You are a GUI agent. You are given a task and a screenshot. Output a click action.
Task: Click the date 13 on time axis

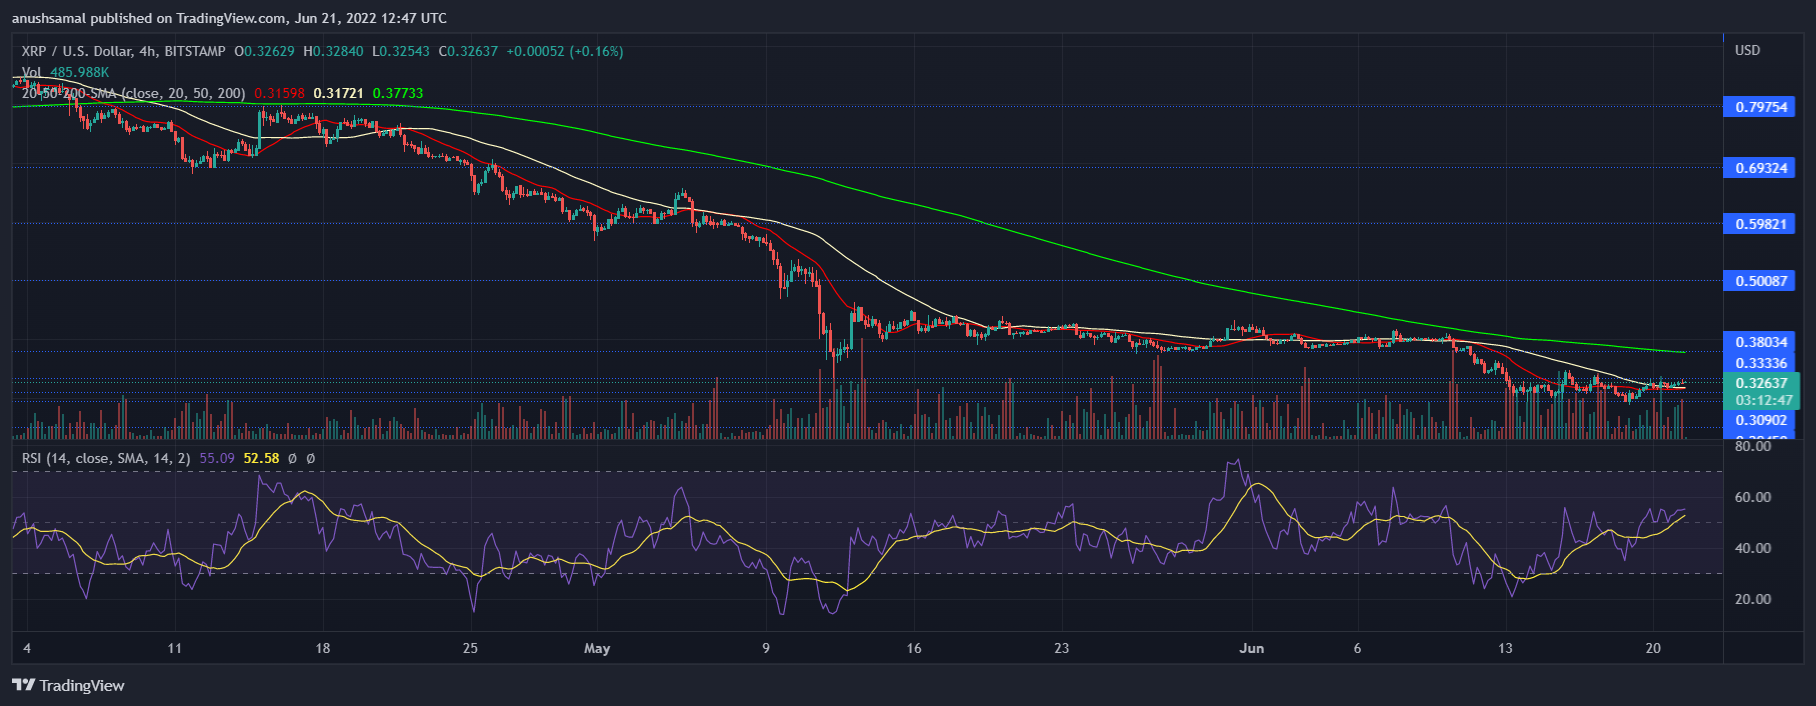(x=1505, y=648)
